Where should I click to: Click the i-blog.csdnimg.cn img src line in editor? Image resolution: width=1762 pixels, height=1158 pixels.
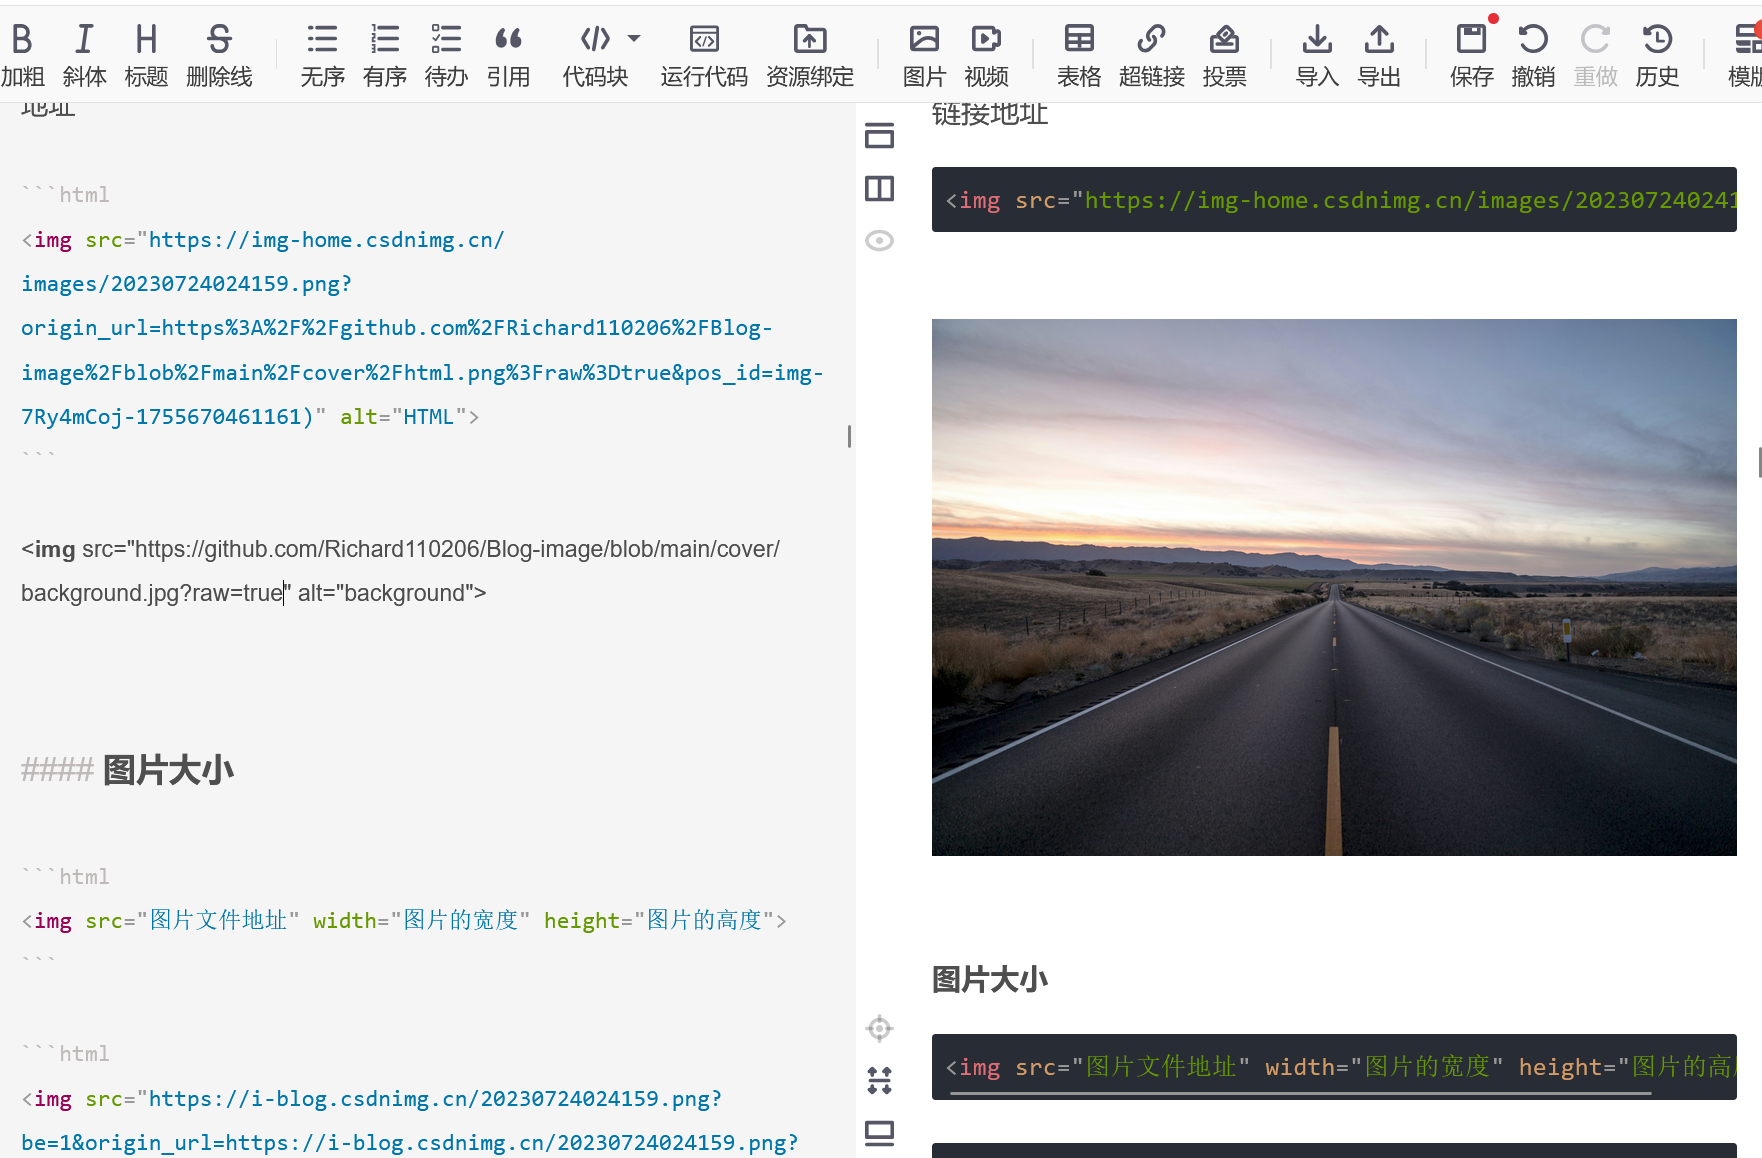pos(372,1098)
